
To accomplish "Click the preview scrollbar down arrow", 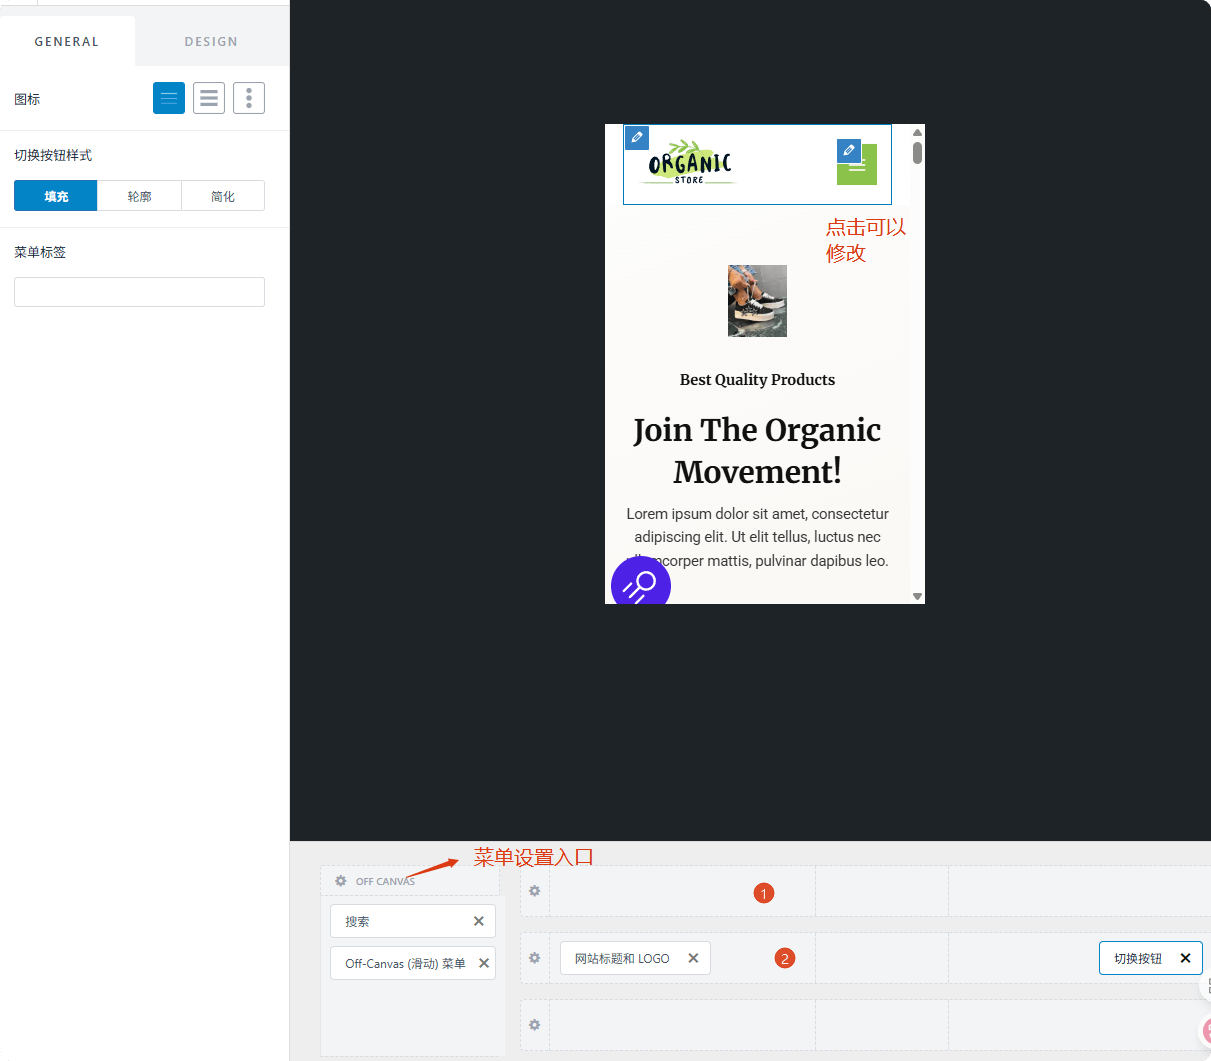I will tap(917, 596).
